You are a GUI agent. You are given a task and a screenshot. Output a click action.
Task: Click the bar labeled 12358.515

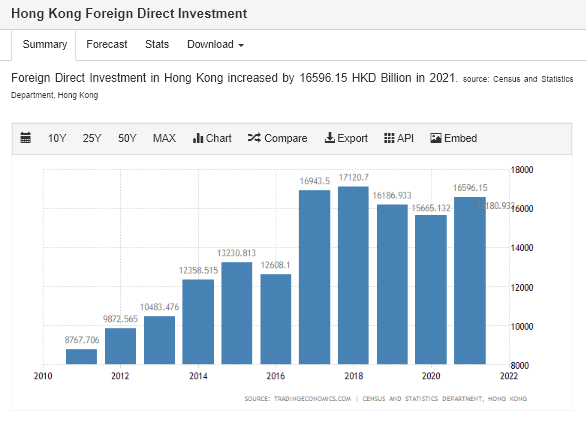pyautogui.click(x=198, y=322)
